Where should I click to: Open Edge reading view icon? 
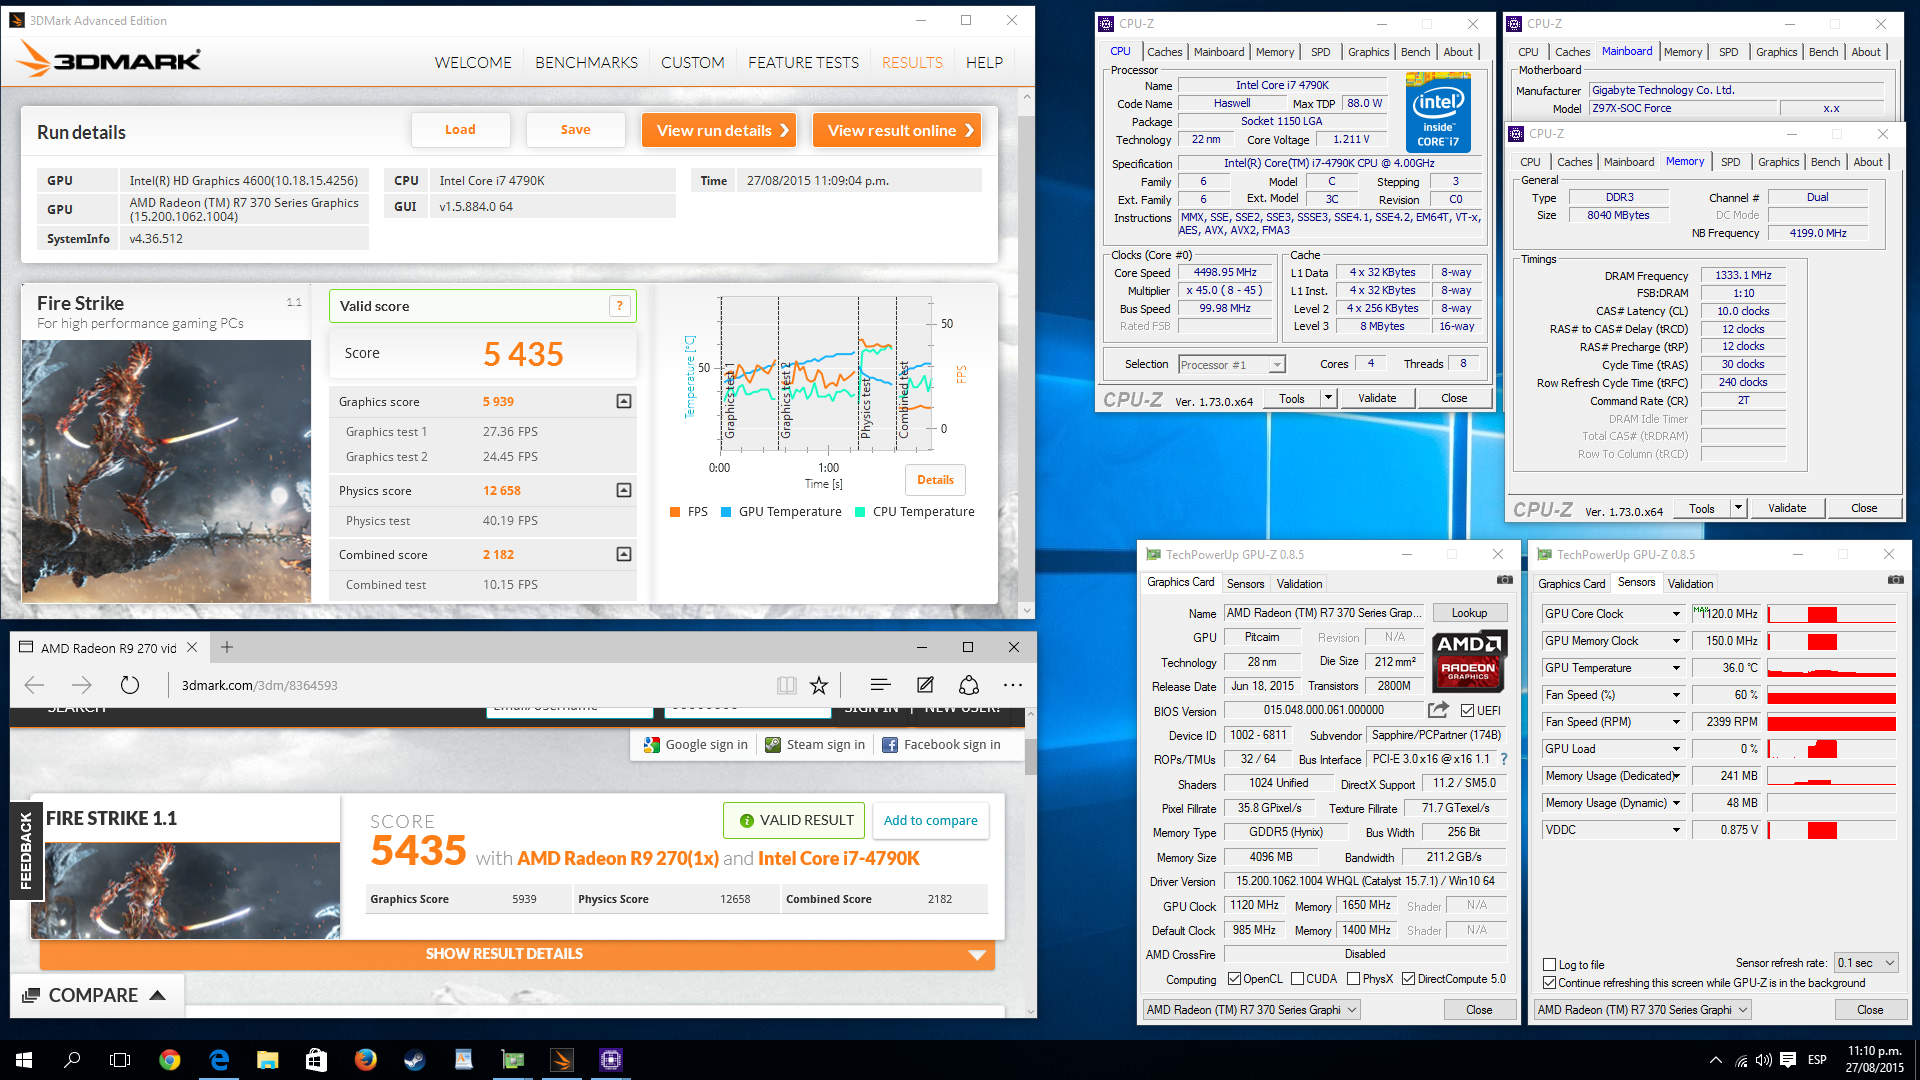tap(787, 685)
